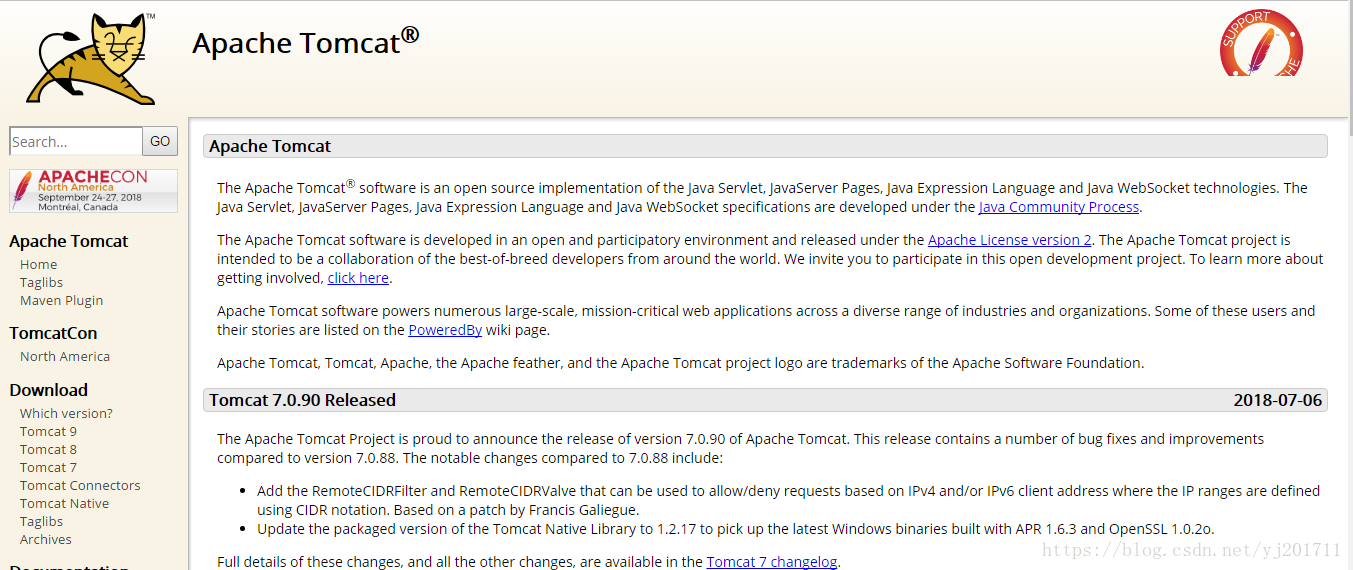Click the Support Apache feather badge
The height and width of the screenshot is (570, 1353).
tap(1261, 43)
